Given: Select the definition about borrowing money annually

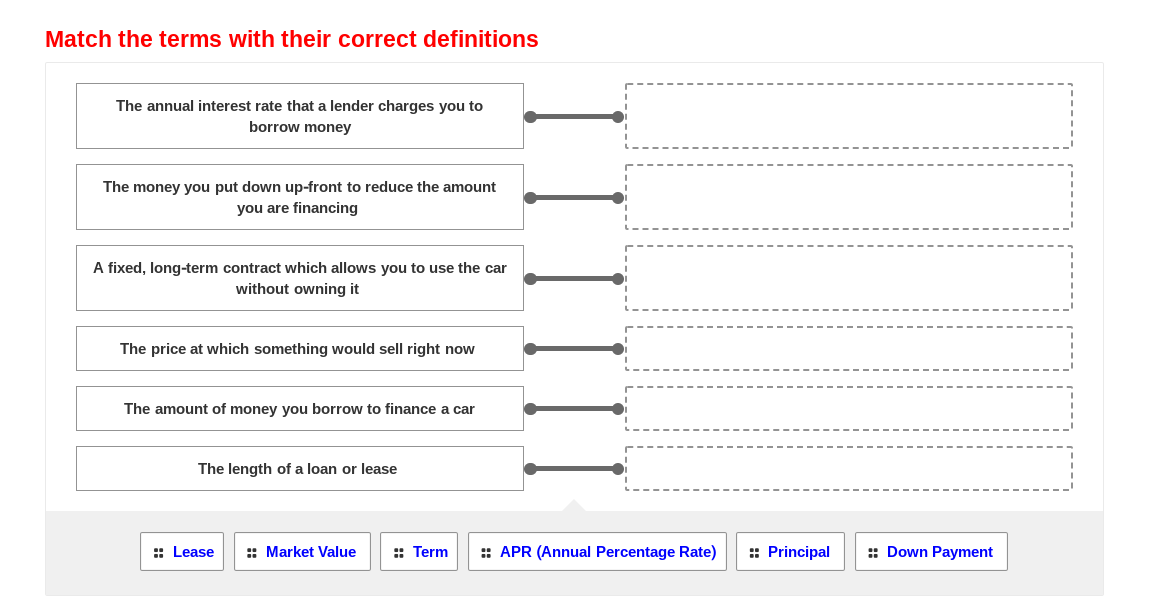Looking at the screenshot, I should coord(299,116).
